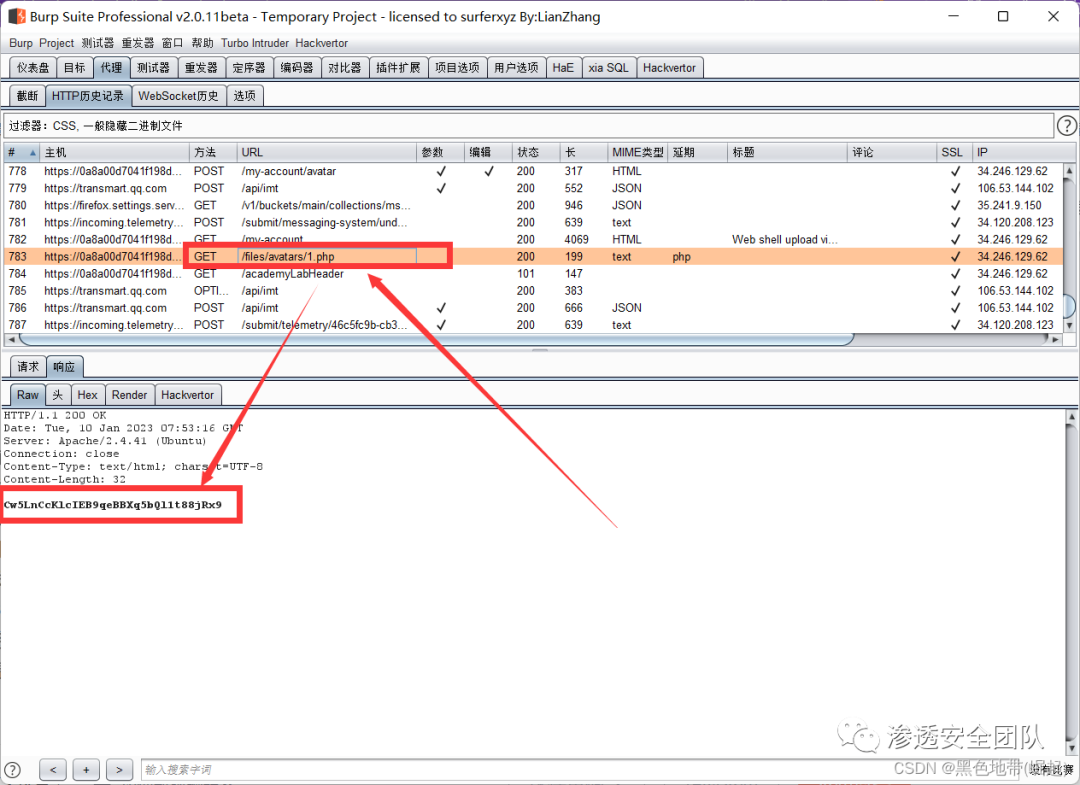Open the WebSocket历史 sub-tab
Viewport: 1080px width, 785px height.
tap(178, 96)
